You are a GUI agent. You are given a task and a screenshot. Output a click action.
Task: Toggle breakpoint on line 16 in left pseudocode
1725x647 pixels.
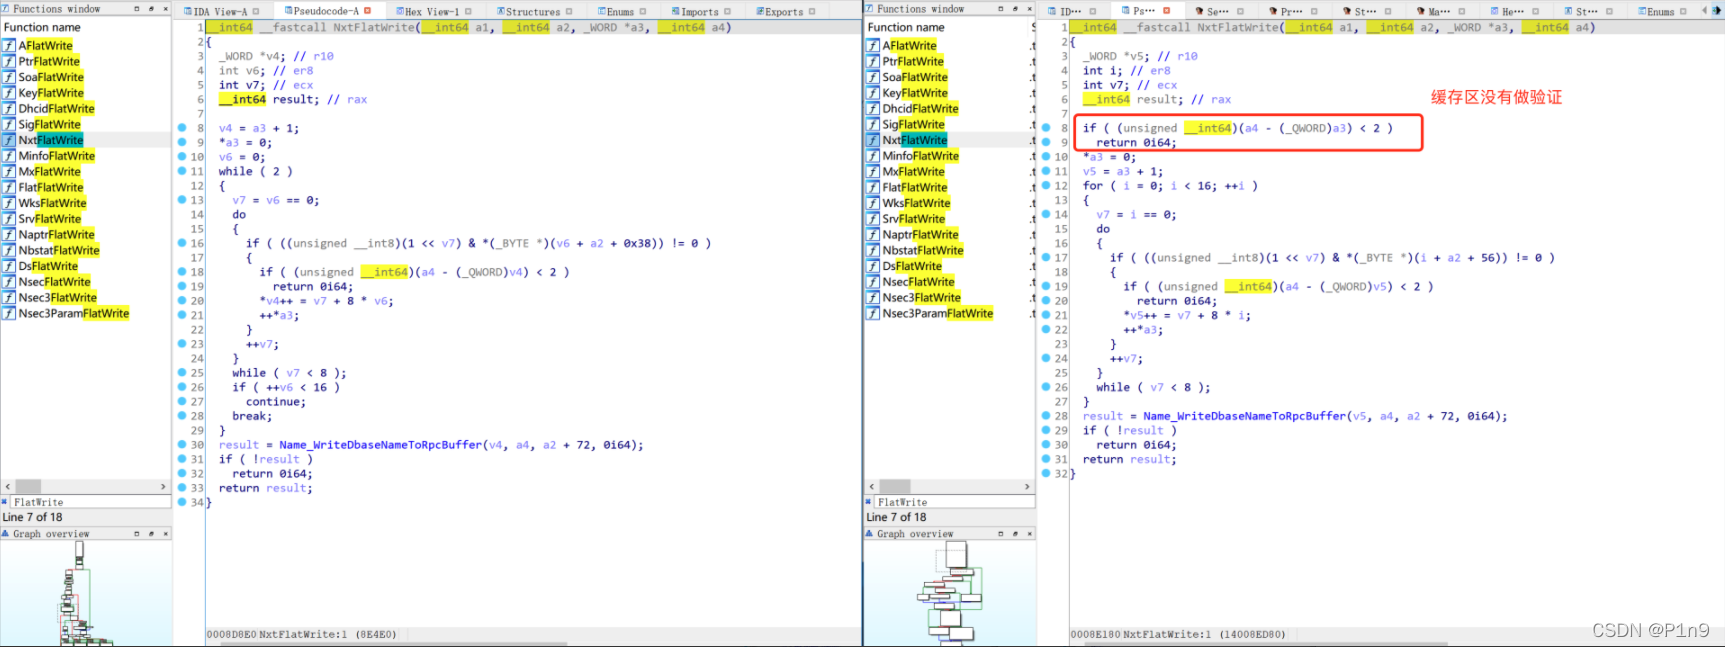(x=182, y=243)
